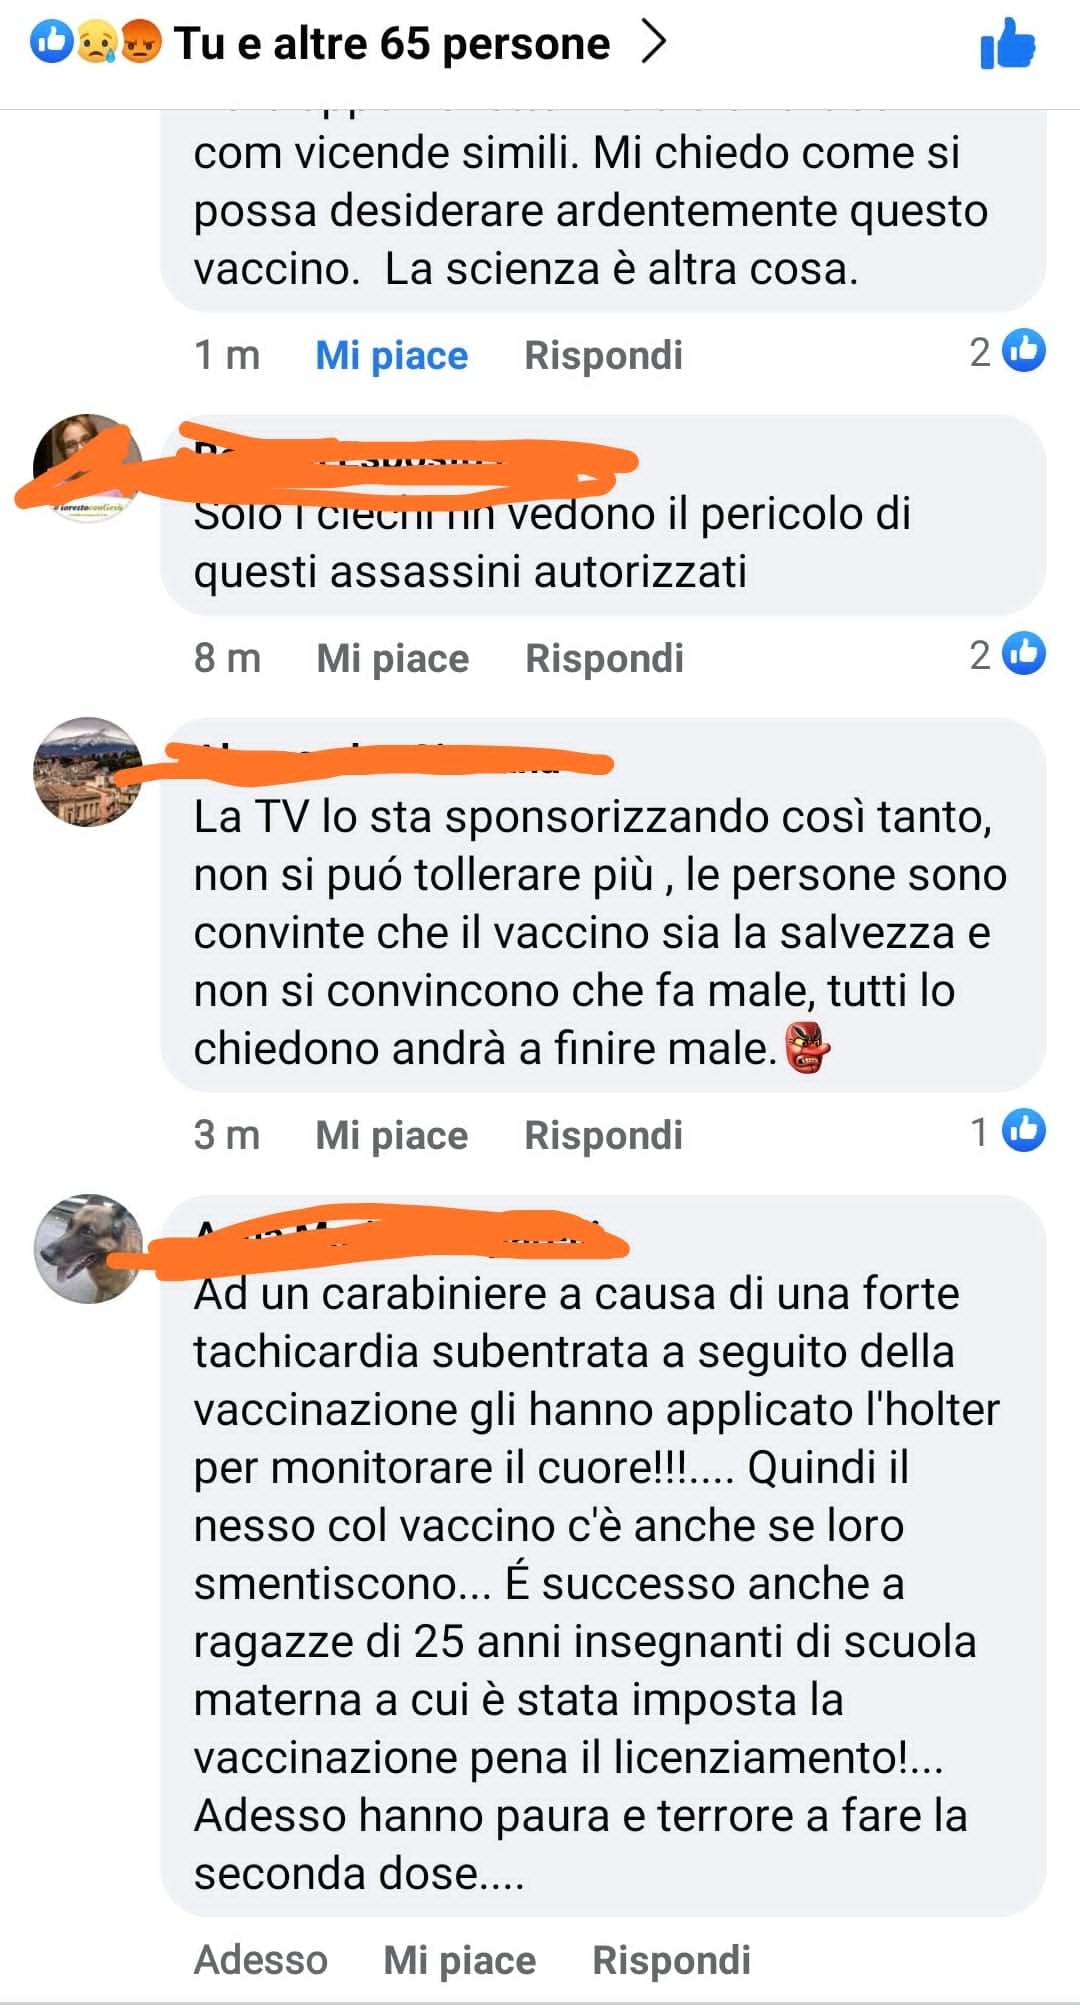This screenshot has width=1080, height=2008.
Task: Tap the reaction emojis next to 'Tu e altre 65 persone'
Action: 96,42
